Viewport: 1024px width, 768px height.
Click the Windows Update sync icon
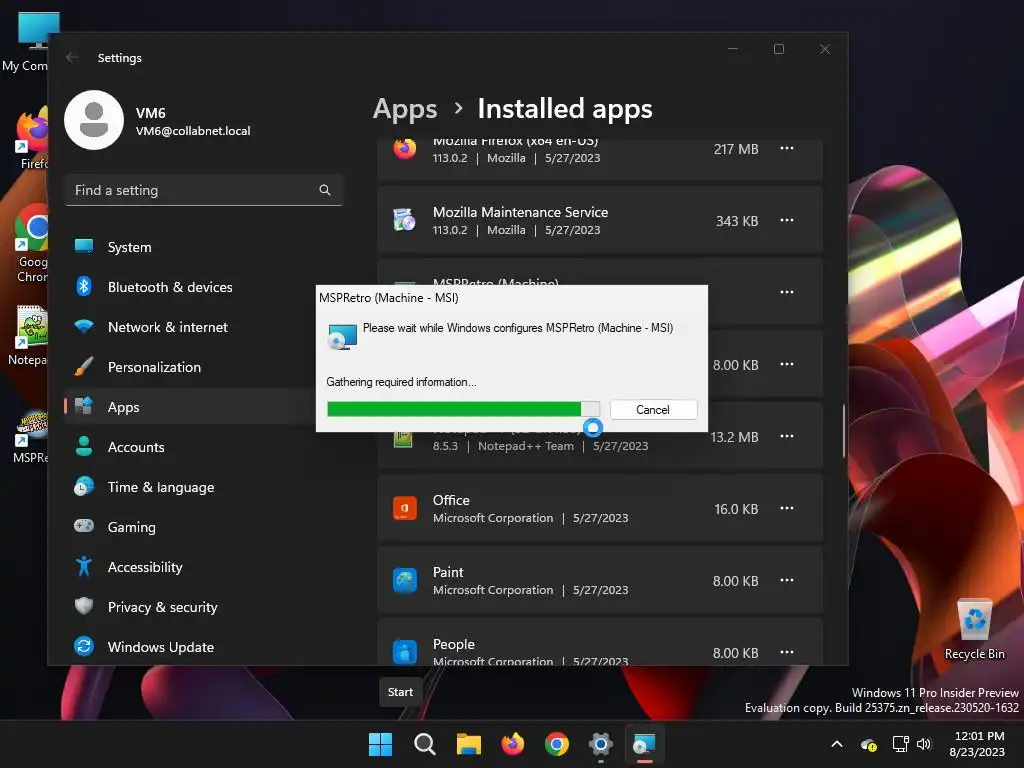coord(84,645)
